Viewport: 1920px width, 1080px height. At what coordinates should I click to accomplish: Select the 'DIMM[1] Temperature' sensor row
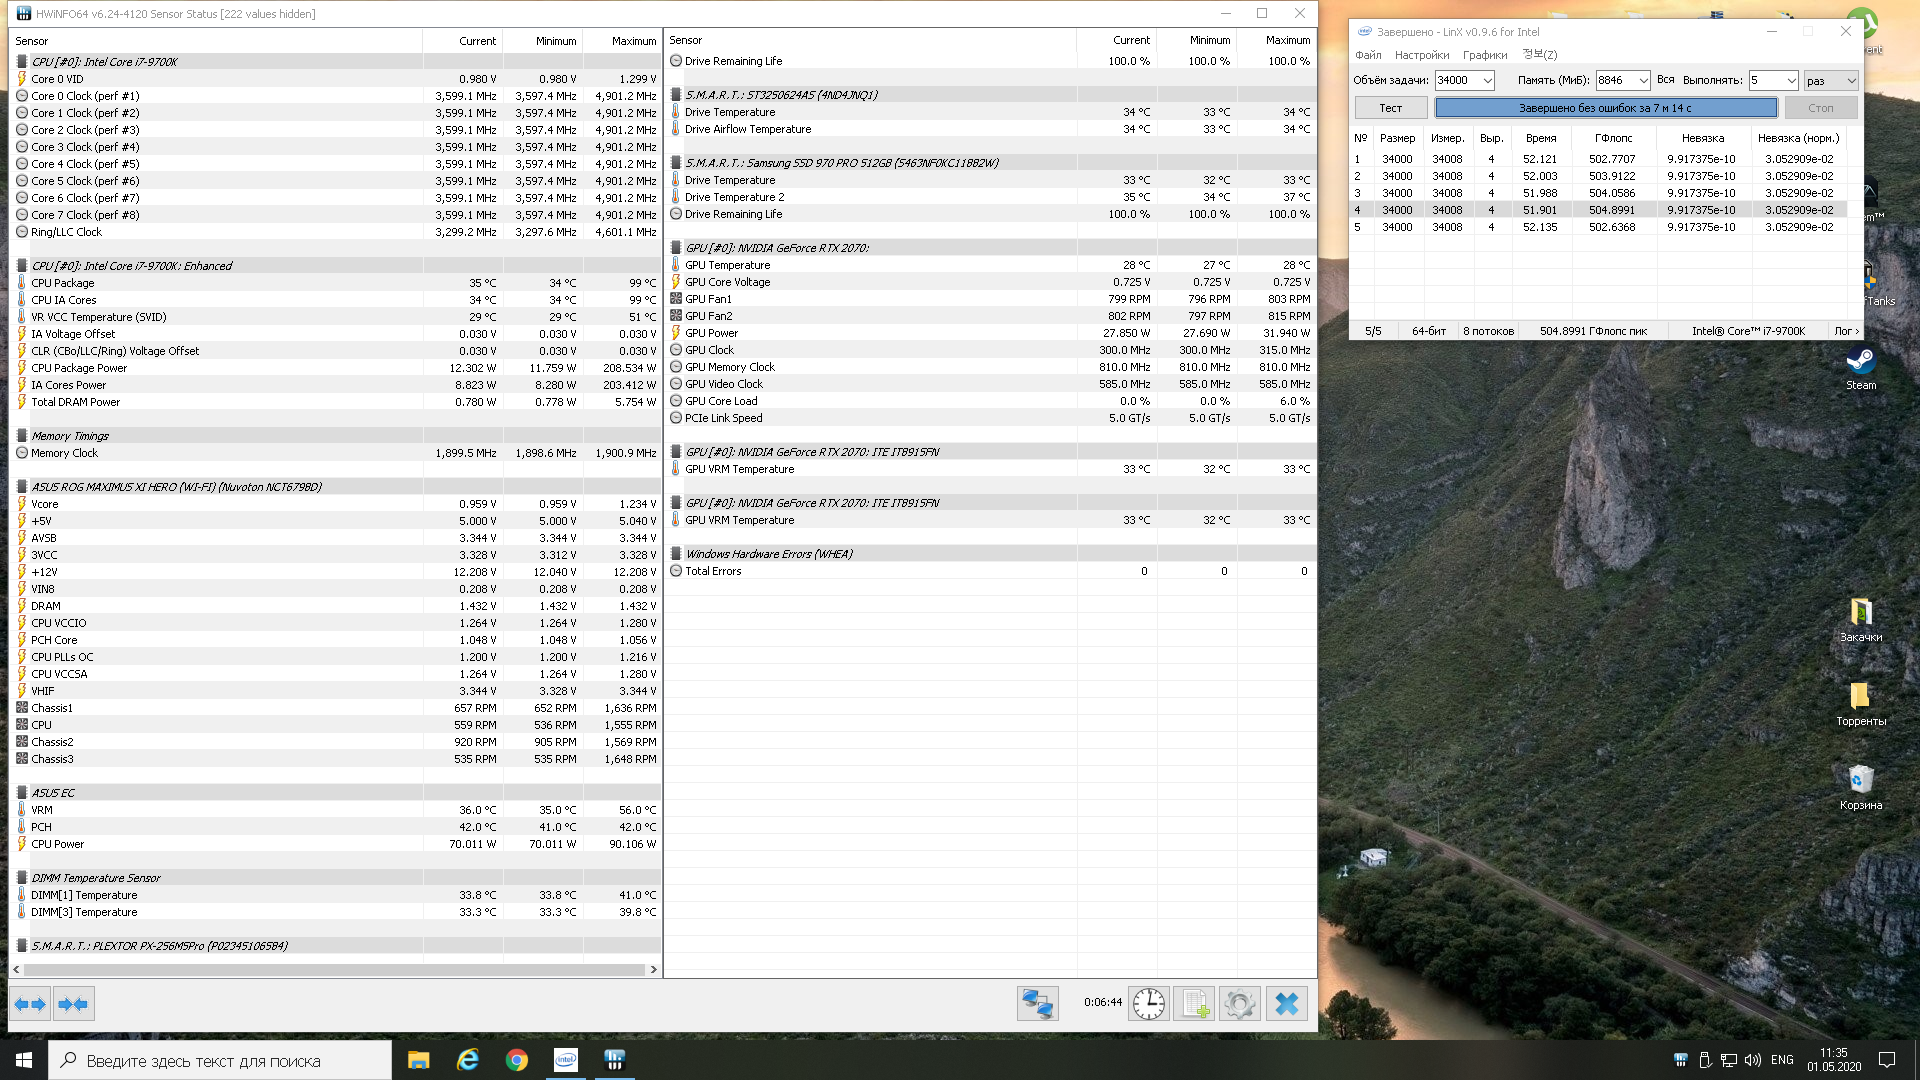pos(336,895)
